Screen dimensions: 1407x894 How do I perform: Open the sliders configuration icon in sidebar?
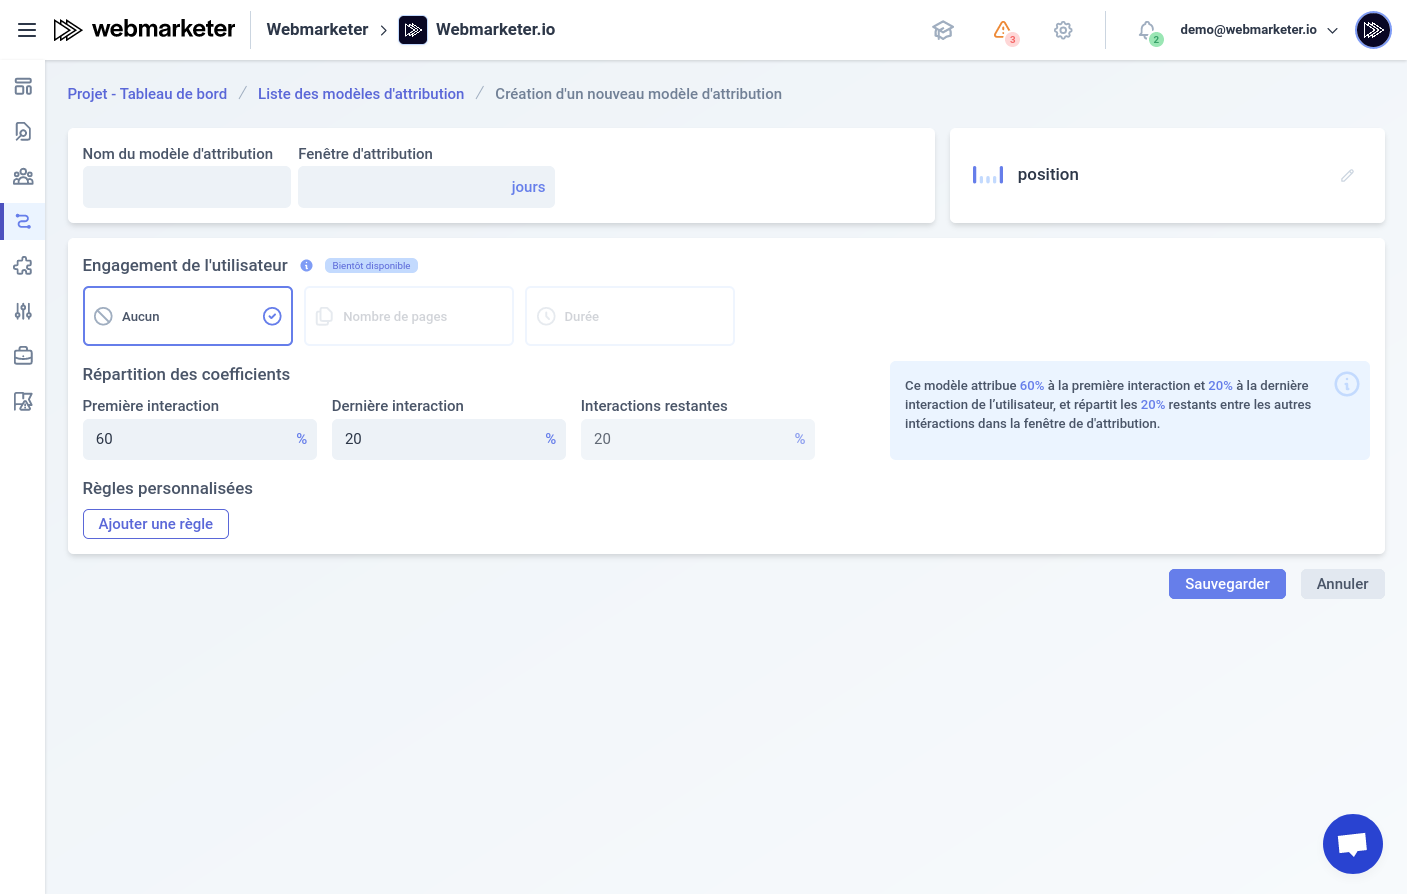coord(23,311)
